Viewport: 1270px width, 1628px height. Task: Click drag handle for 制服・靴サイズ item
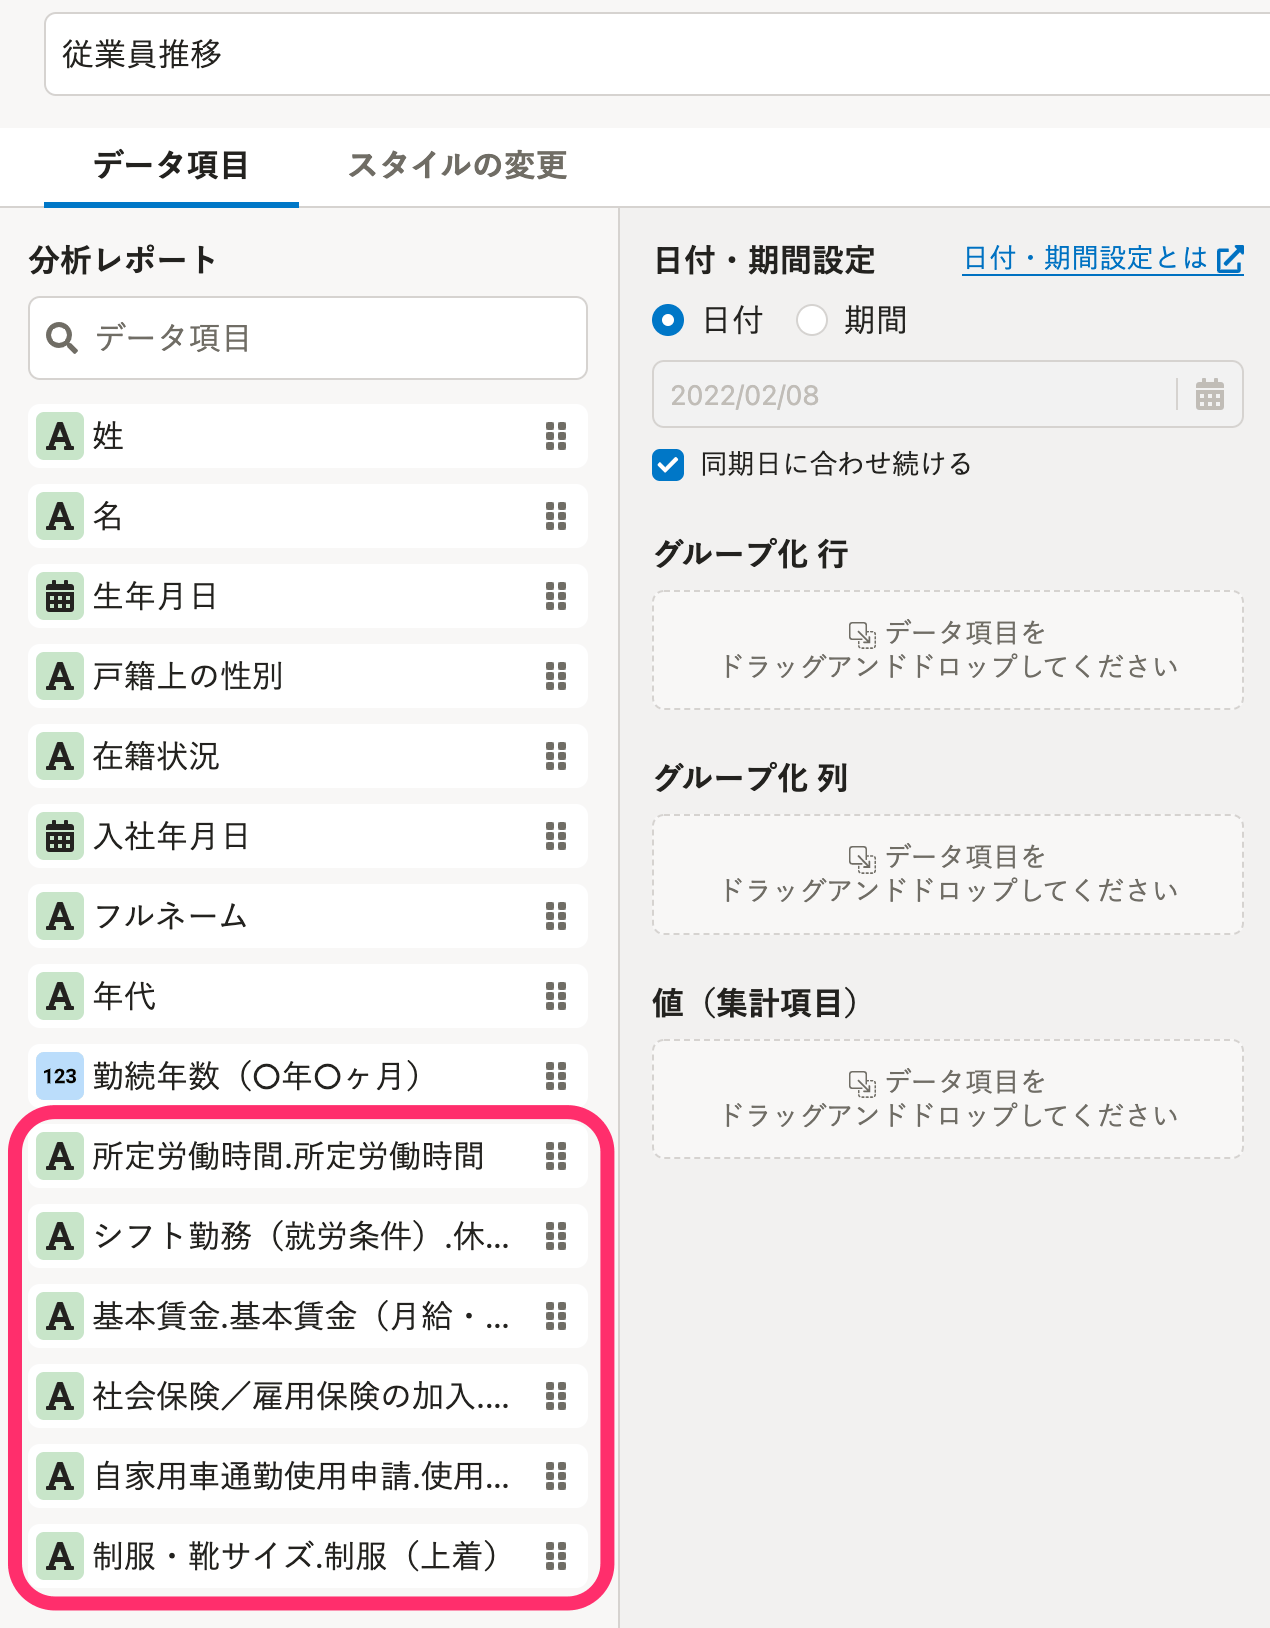point(556,1556)
